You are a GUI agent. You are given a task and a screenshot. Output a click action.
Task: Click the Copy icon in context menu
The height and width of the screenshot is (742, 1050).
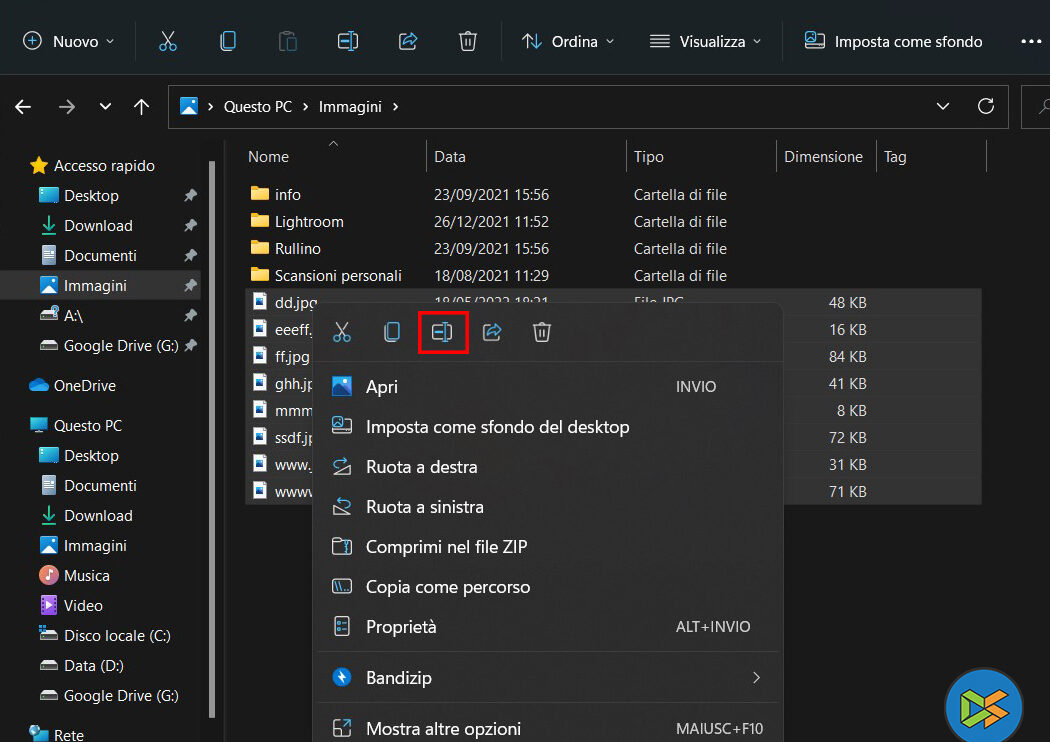click(x=392, y=332)
